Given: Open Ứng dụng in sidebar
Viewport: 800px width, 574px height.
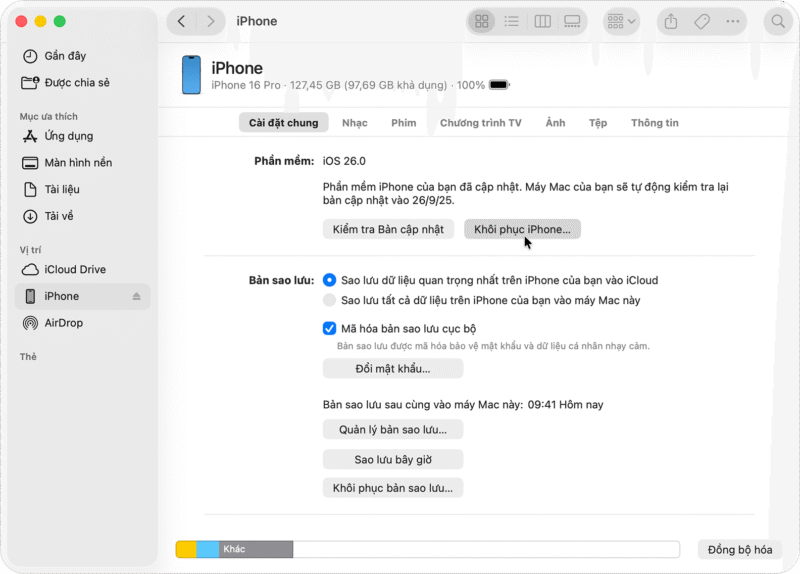Looking at the screenshot, I should pos(83,136).
